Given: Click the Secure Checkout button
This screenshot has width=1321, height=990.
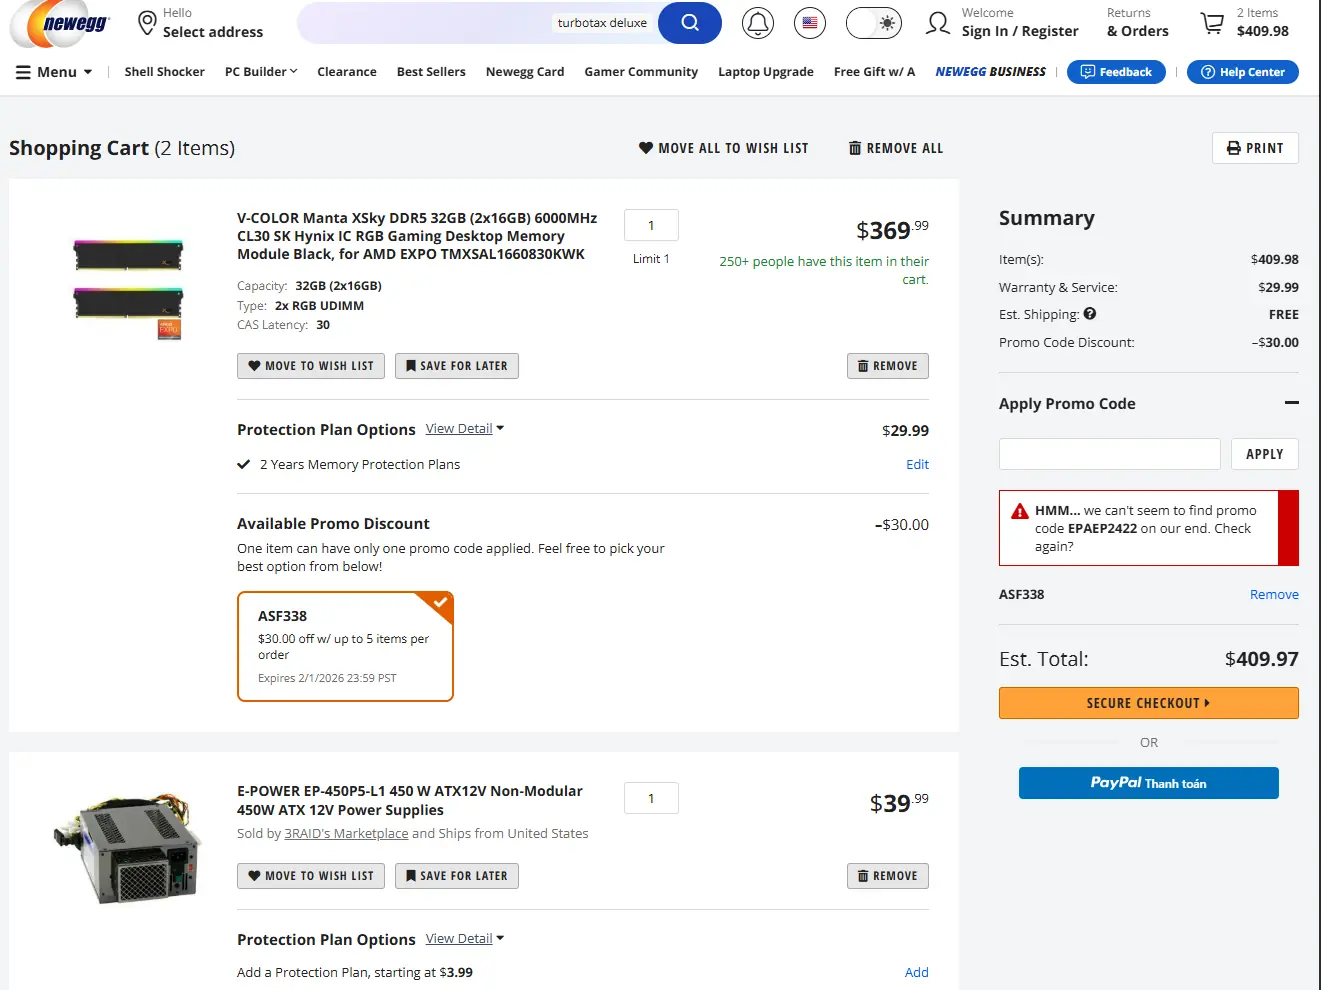Looking at the screenshot, I should tap(1148, 703).
